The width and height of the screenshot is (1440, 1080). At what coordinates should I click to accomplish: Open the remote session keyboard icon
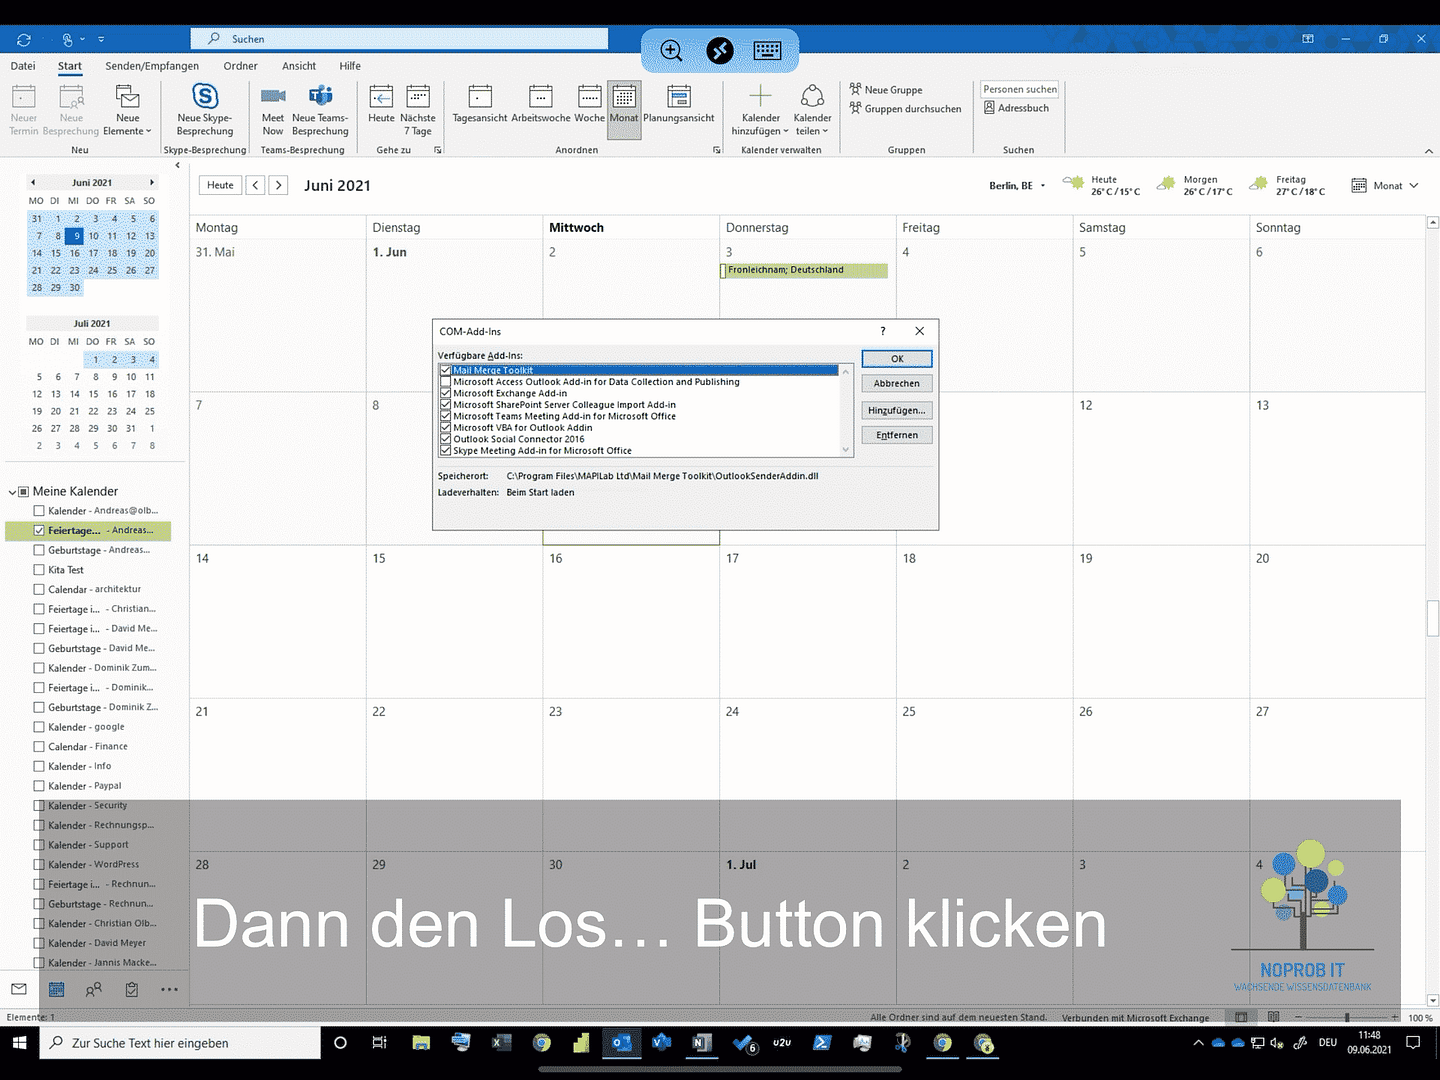[x=767, y=50]
